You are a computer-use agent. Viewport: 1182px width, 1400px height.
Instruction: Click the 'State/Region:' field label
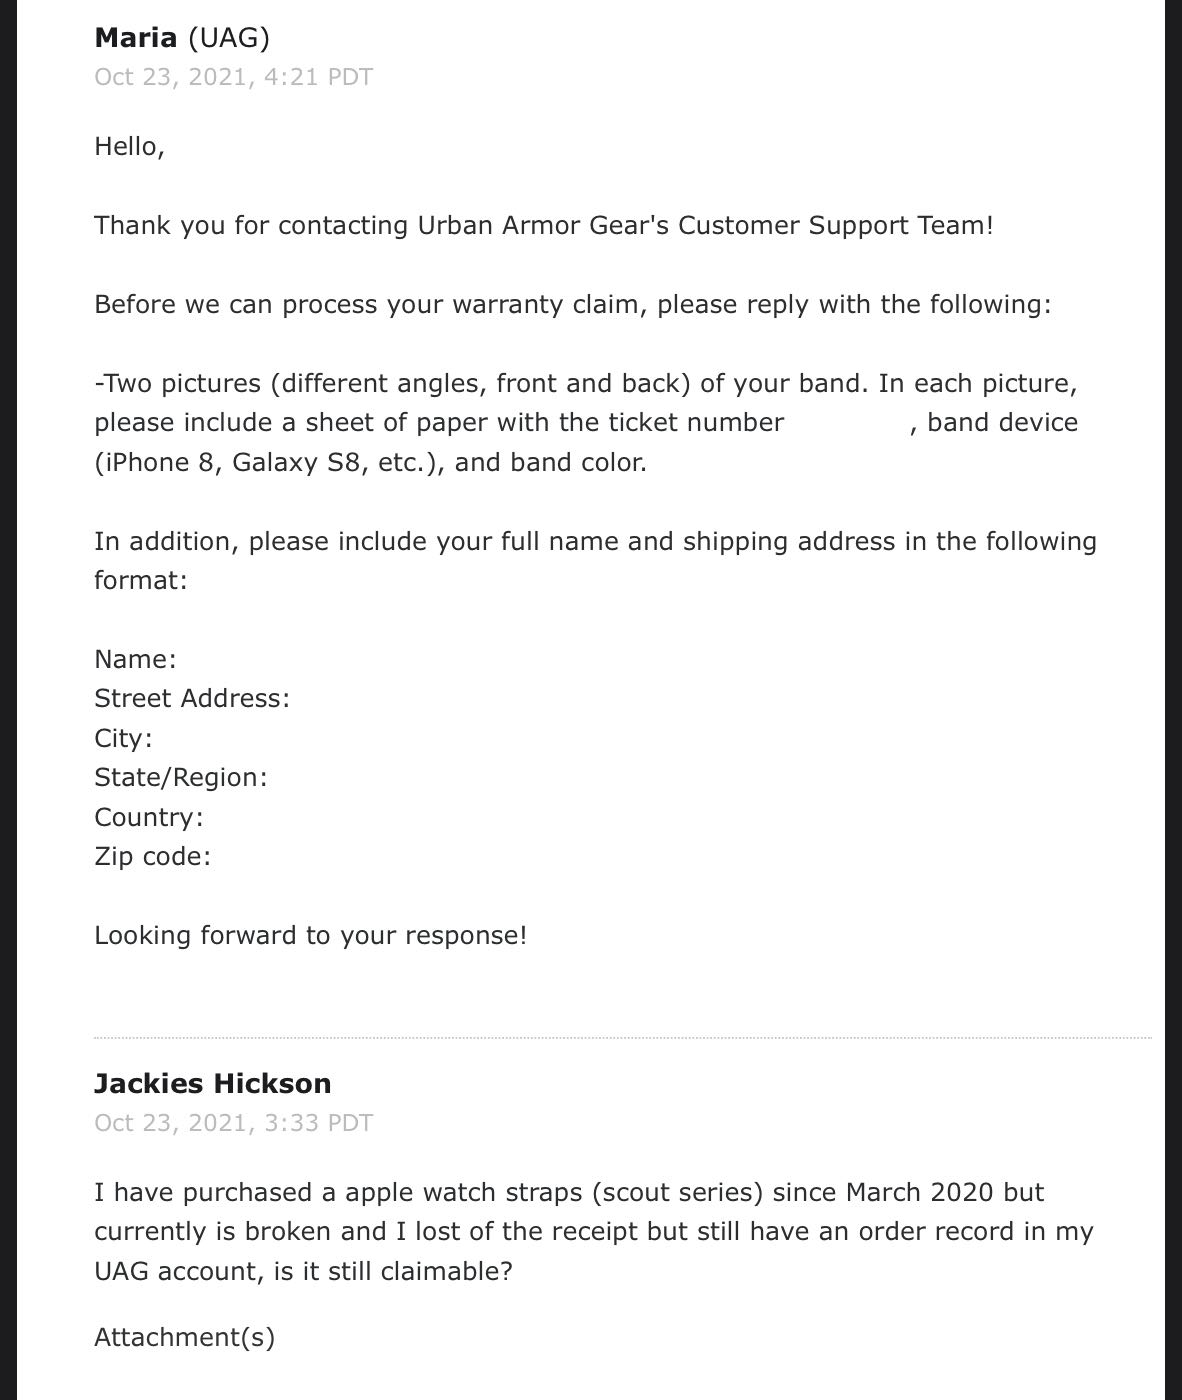181,778
